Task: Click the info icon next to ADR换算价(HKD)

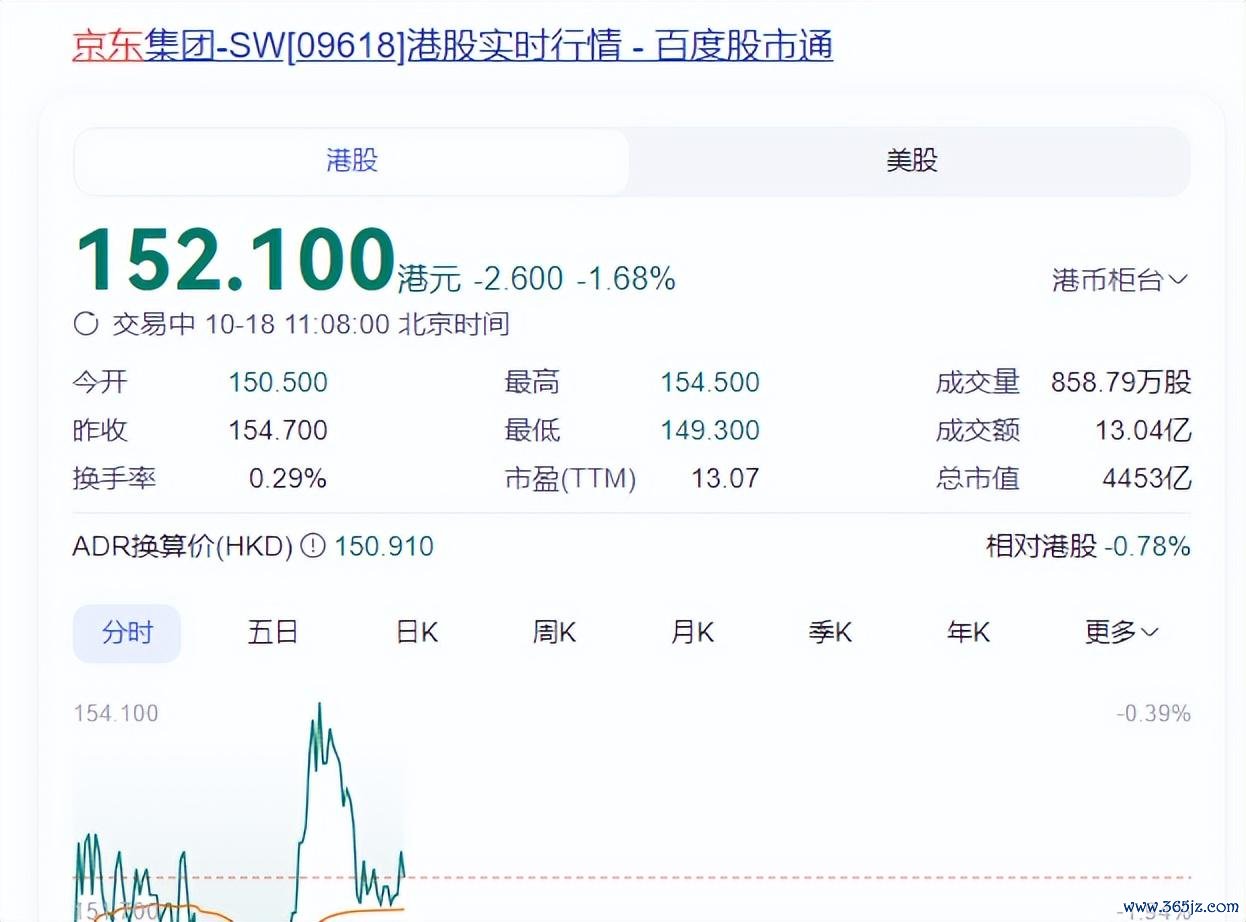Action: [x=313, y=546]
